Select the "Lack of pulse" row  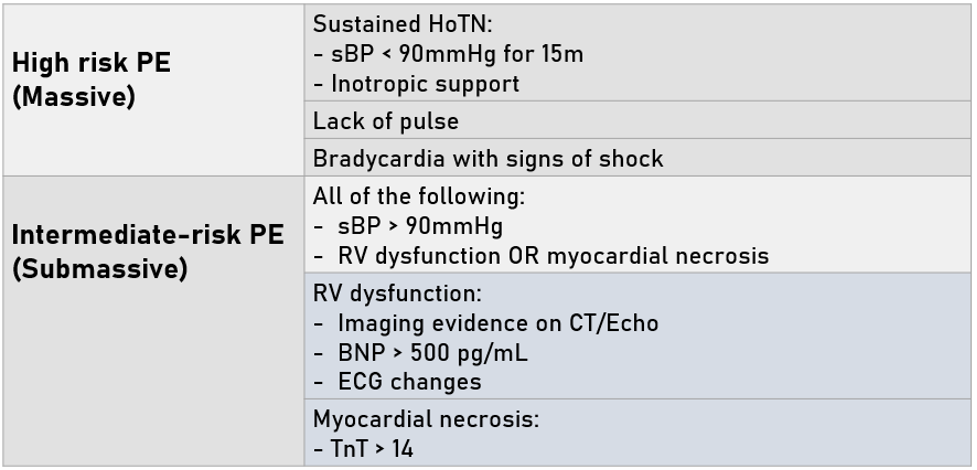pos(386,121)
